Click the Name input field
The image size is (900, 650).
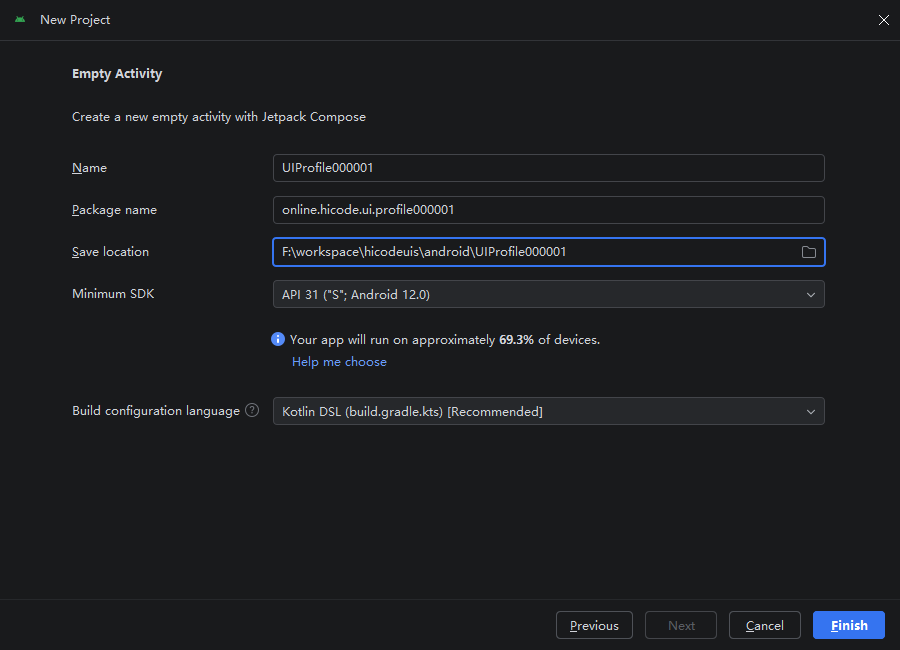pos(549,168)
